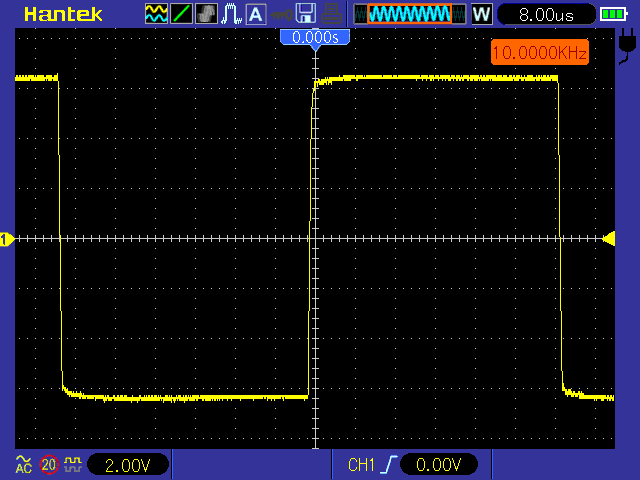Click the sine wave channel icon

[x=156, y=13]
